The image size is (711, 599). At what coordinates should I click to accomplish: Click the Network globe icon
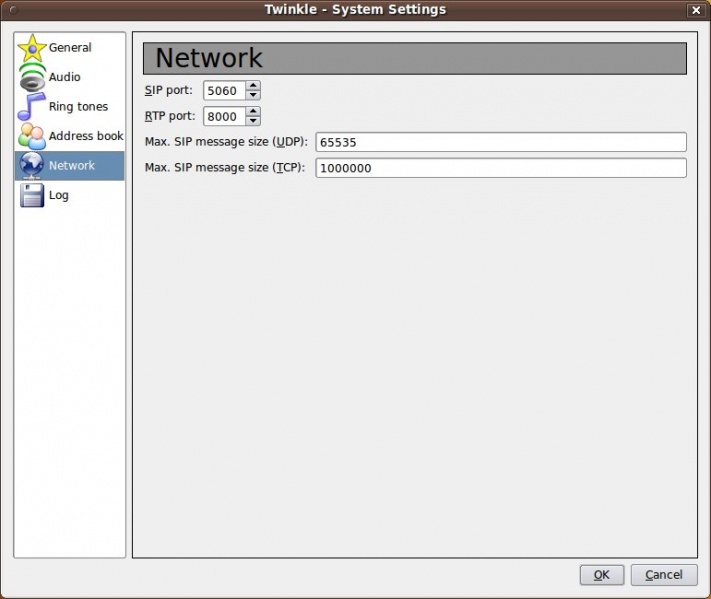click(32, 166)
